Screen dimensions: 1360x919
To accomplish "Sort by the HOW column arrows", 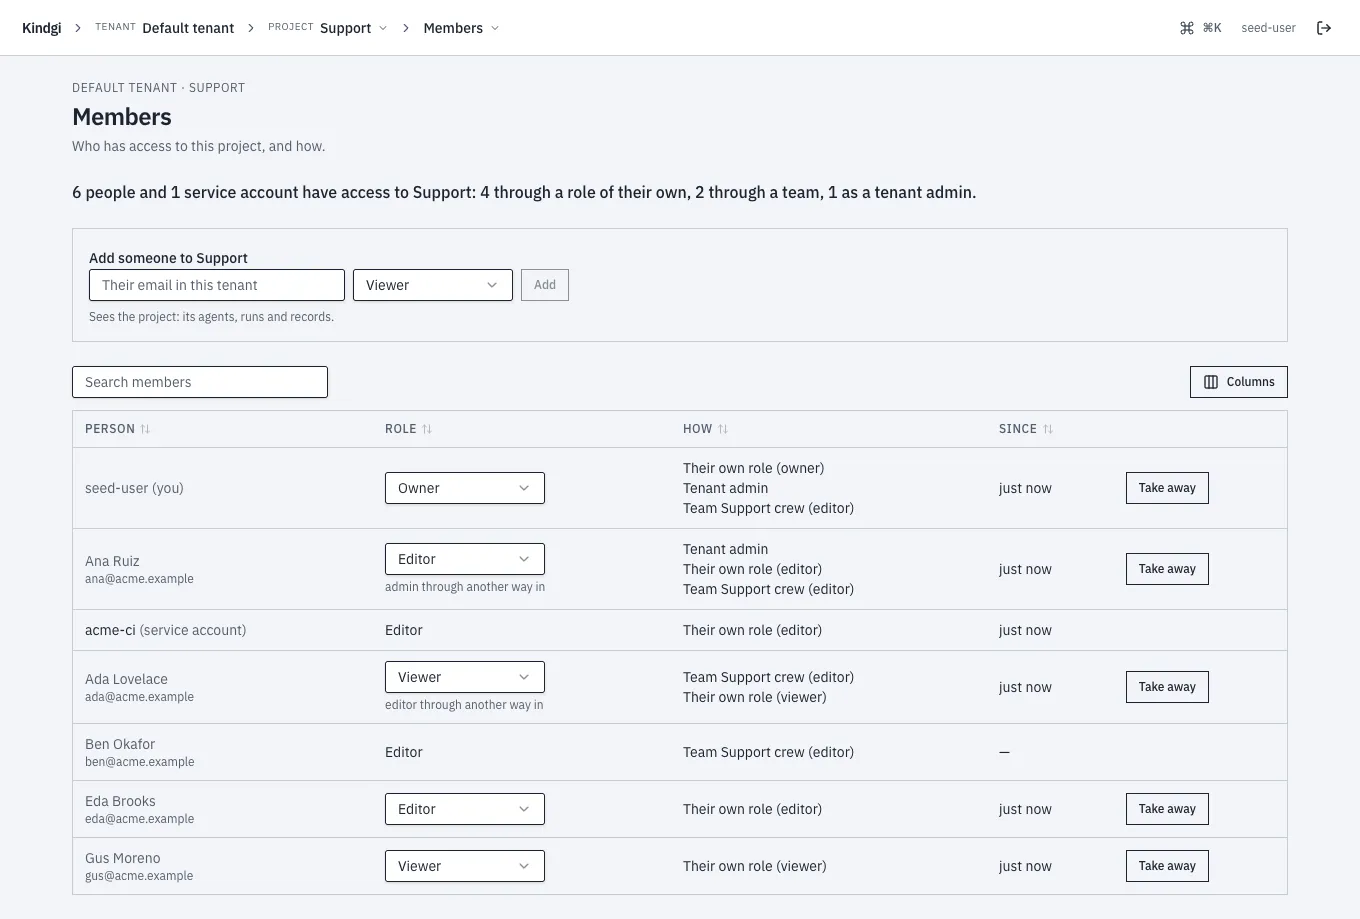I will pos(723,429).
